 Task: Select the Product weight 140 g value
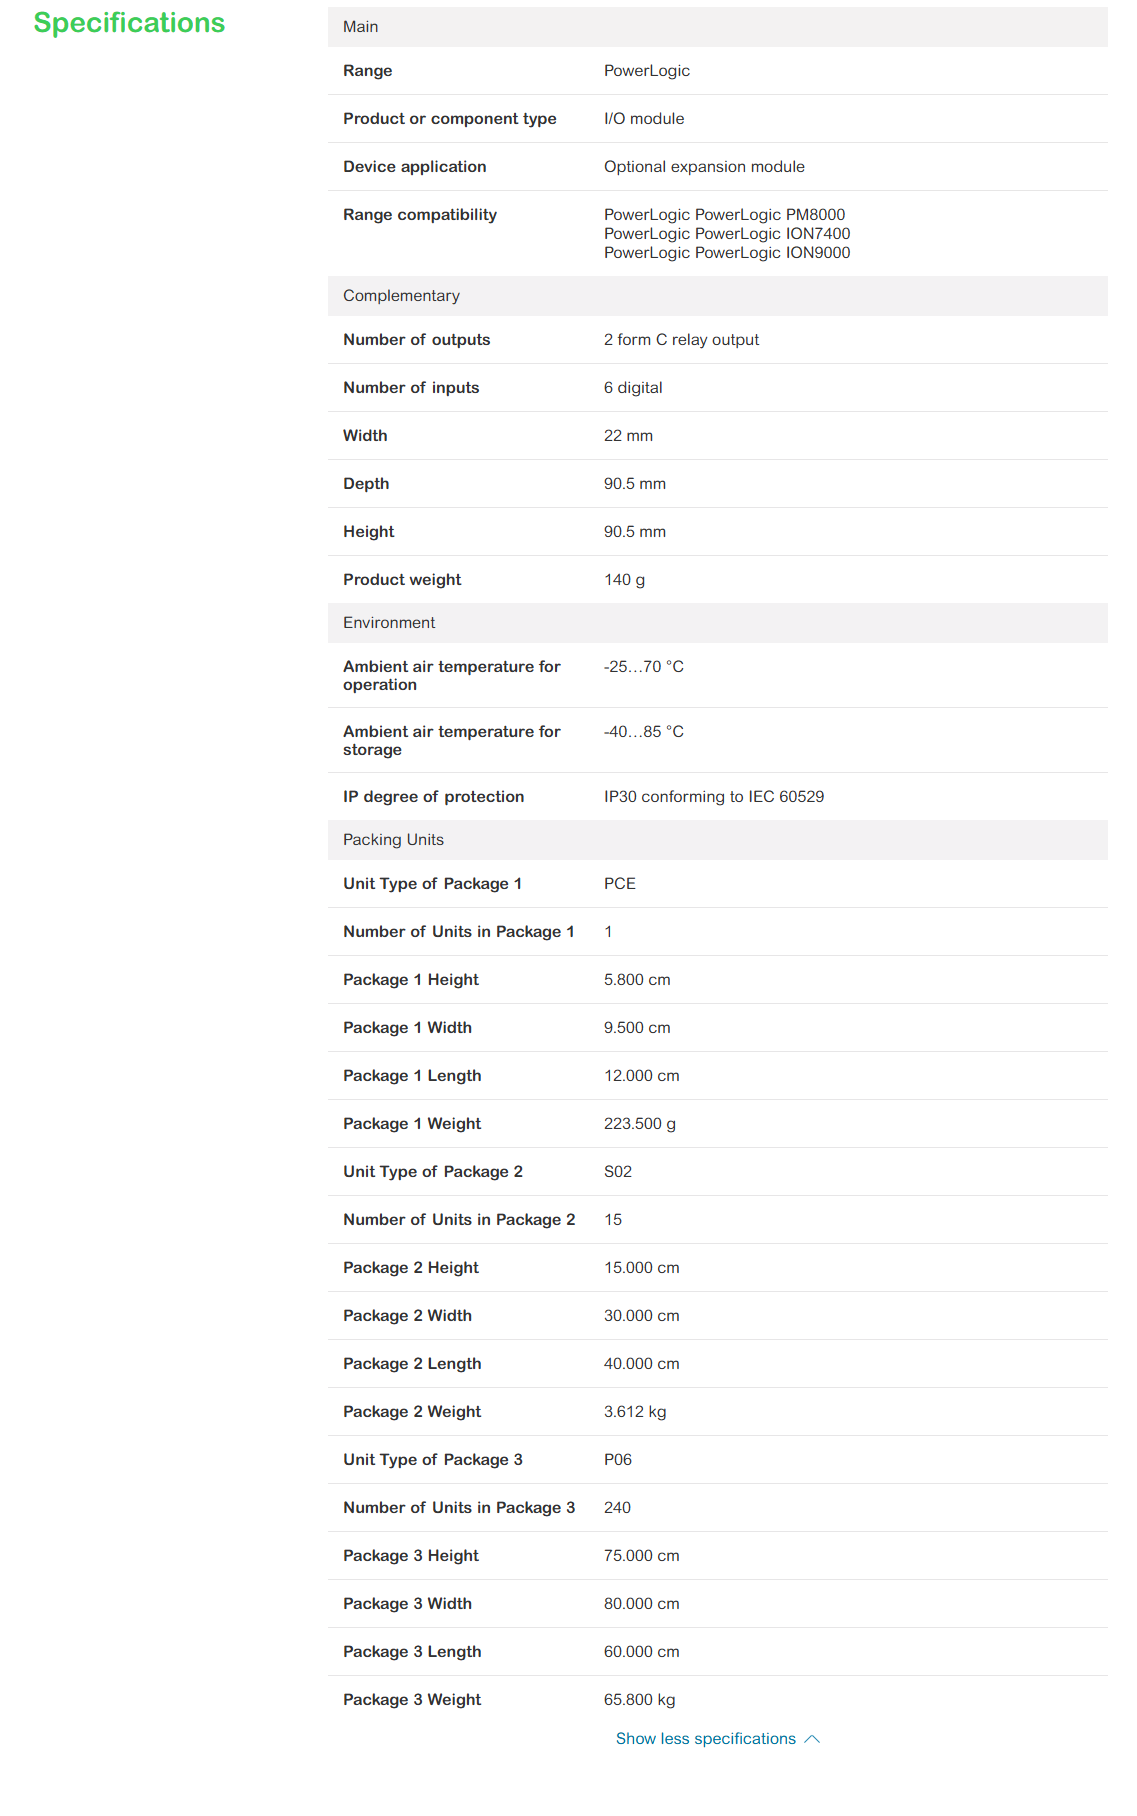(x=624, y=580)
